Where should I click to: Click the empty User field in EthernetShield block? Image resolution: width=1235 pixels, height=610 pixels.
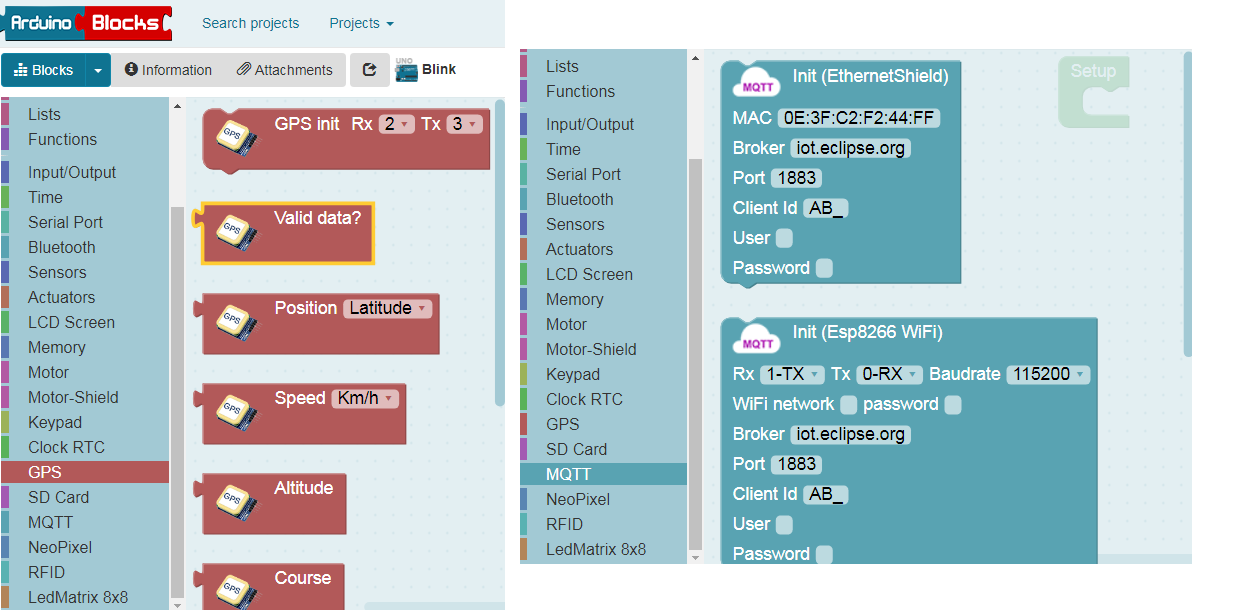[x=784, y=238]
